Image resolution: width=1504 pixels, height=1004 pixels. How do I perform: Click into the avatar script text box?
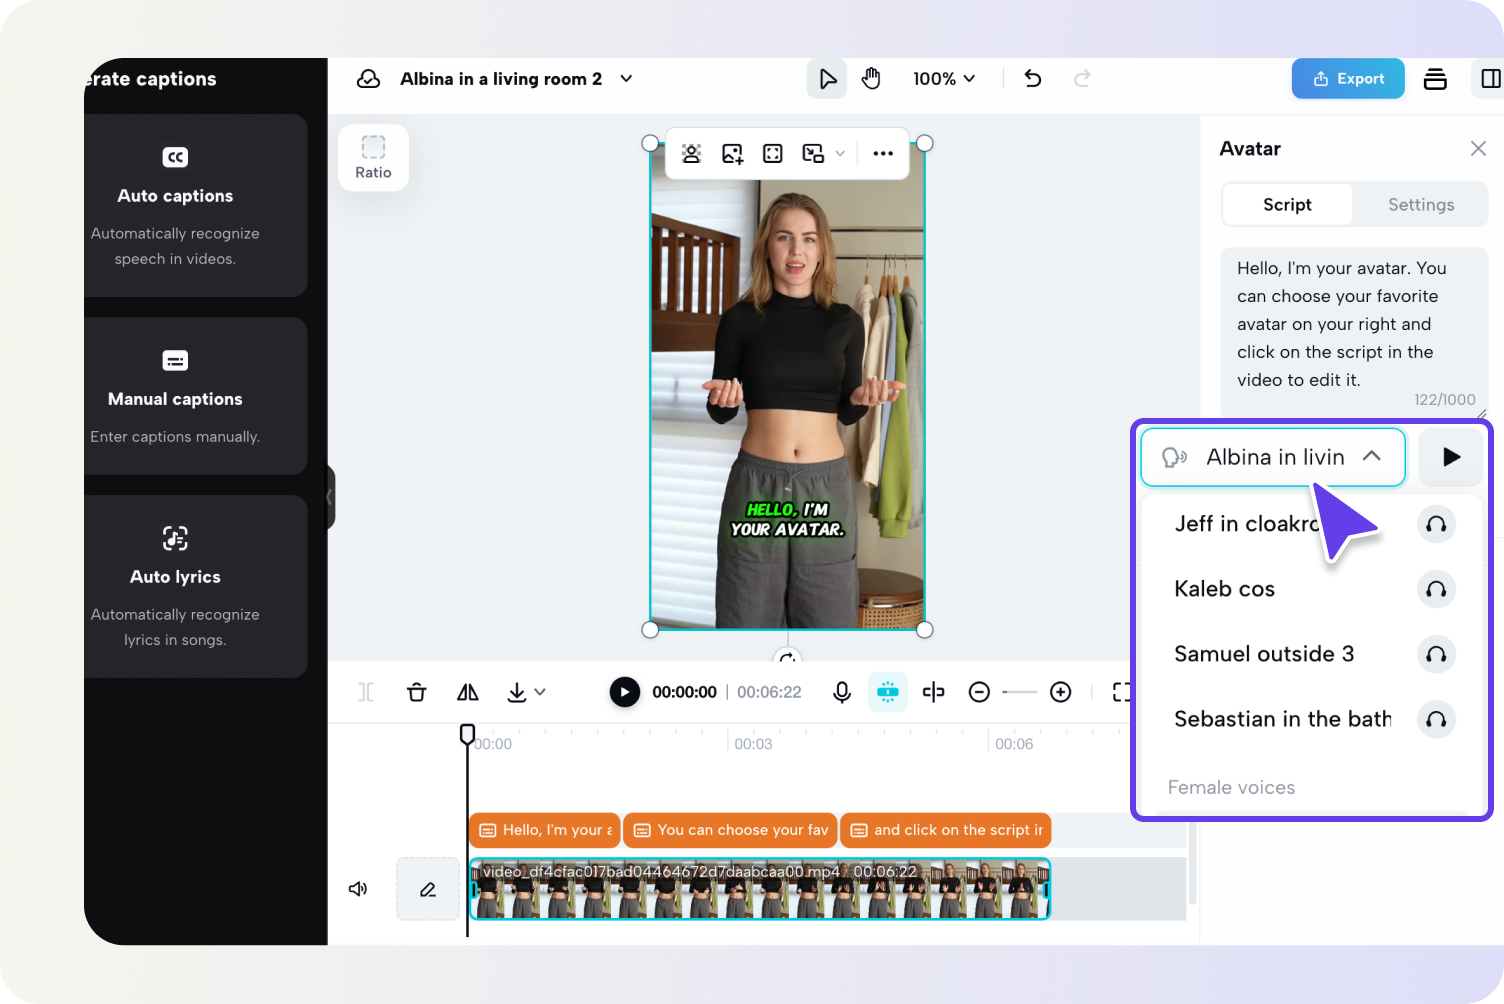click(1354, 332)
